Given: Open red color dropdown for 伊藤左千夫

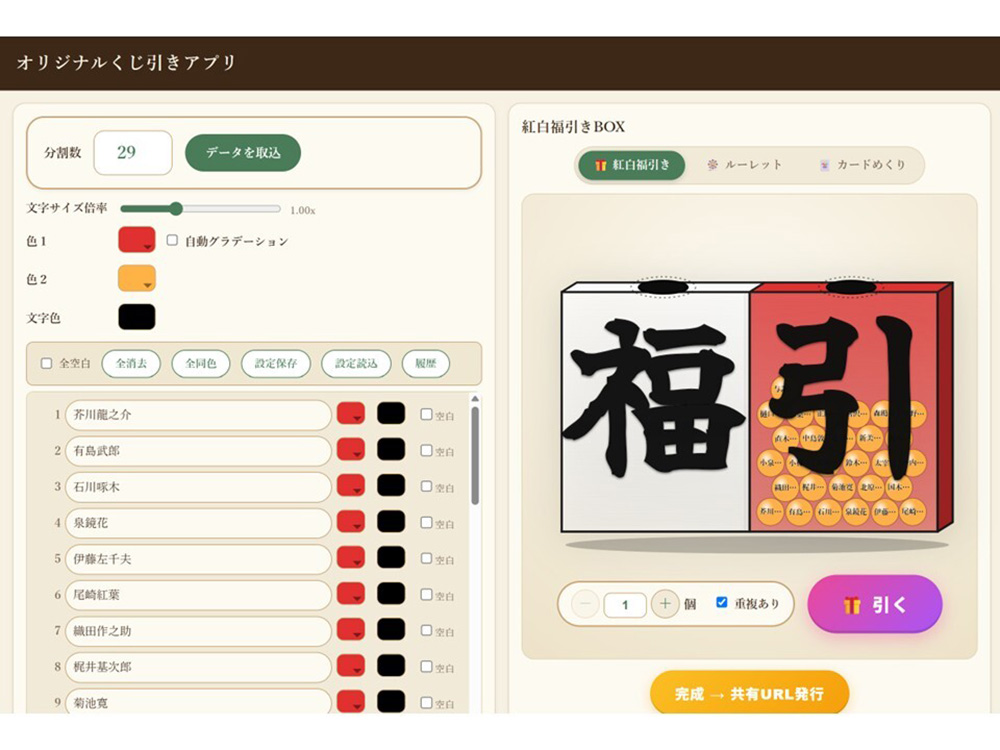Looking at the screenshot, I should tap(351, 557).
